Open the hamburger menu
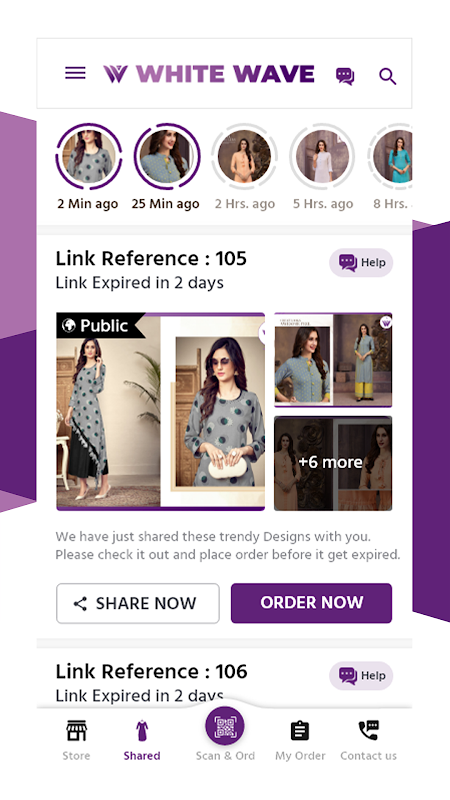The height and width of the screenshot is (800, 450). click(x=75, y=73)
